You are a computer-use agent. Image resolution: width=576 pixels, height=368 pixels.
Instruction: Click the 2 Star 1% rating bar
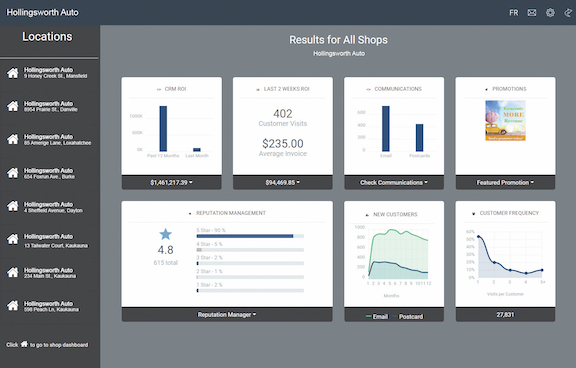[x=250, y=277]
